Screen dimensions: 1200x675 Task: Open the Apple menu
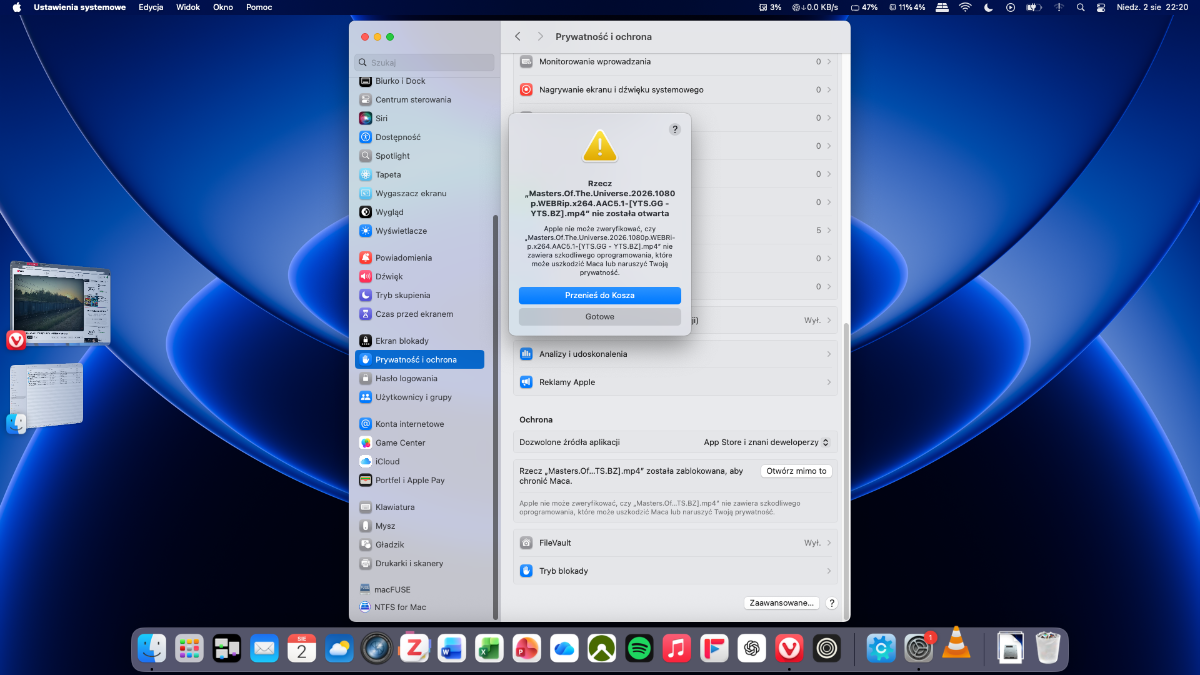point(16,7)
